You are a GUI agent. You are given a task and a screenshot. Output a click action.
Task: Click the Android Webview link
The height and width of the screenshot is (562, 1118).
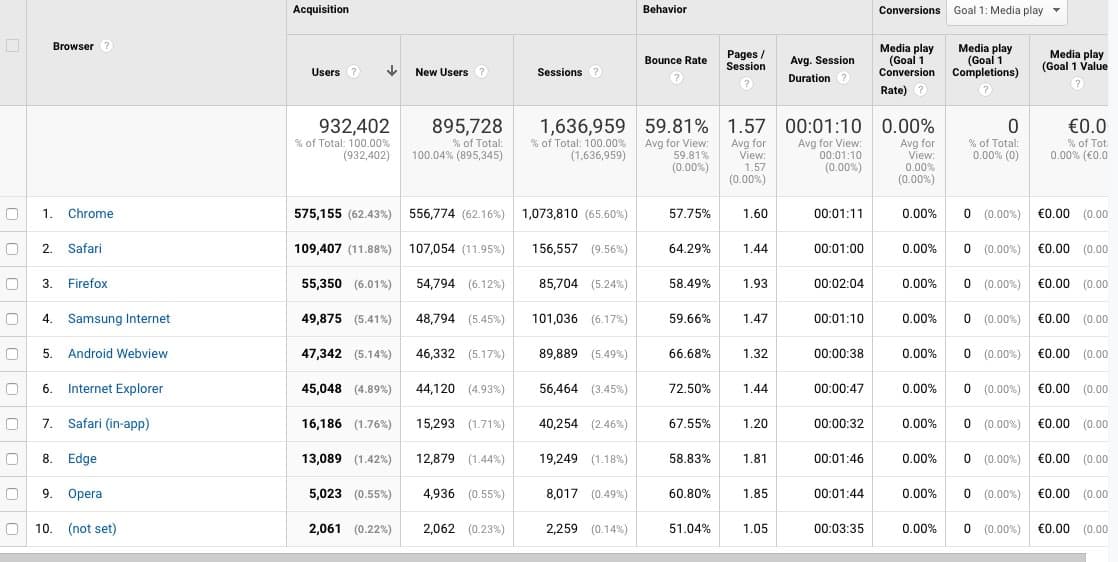coord(117,353)
